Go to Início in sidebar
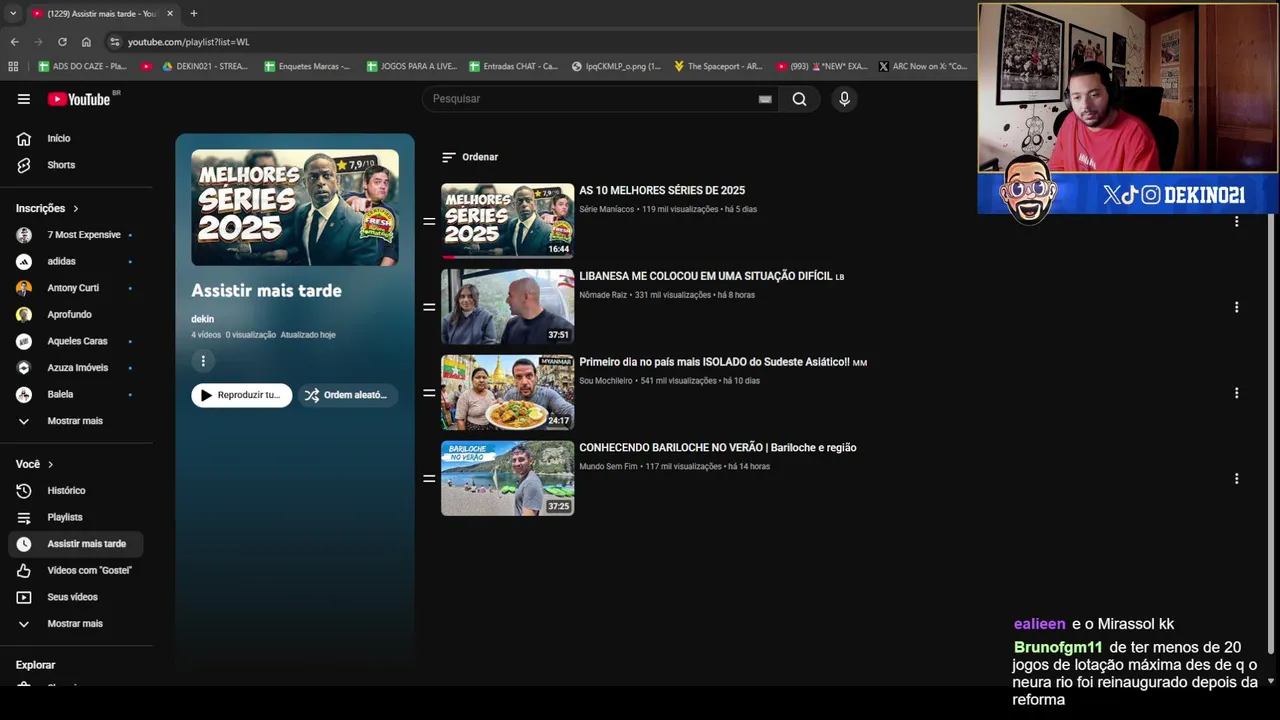This screenshot has height=720, width=1280. 77,138
